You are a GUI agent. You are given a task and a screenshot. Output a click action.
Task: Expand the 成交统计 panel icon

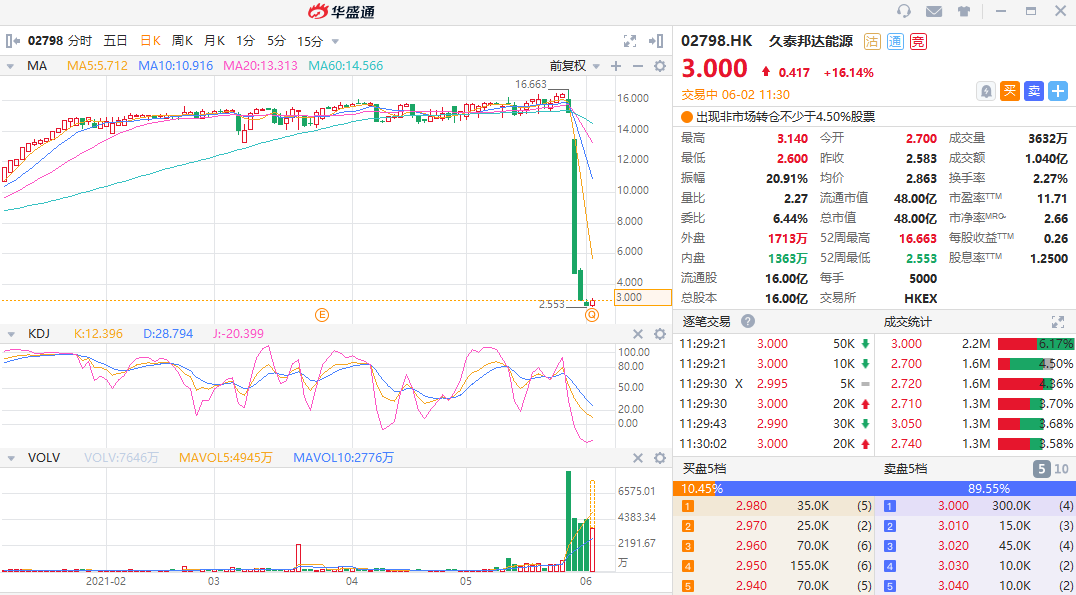click(x=1057, y=321)
